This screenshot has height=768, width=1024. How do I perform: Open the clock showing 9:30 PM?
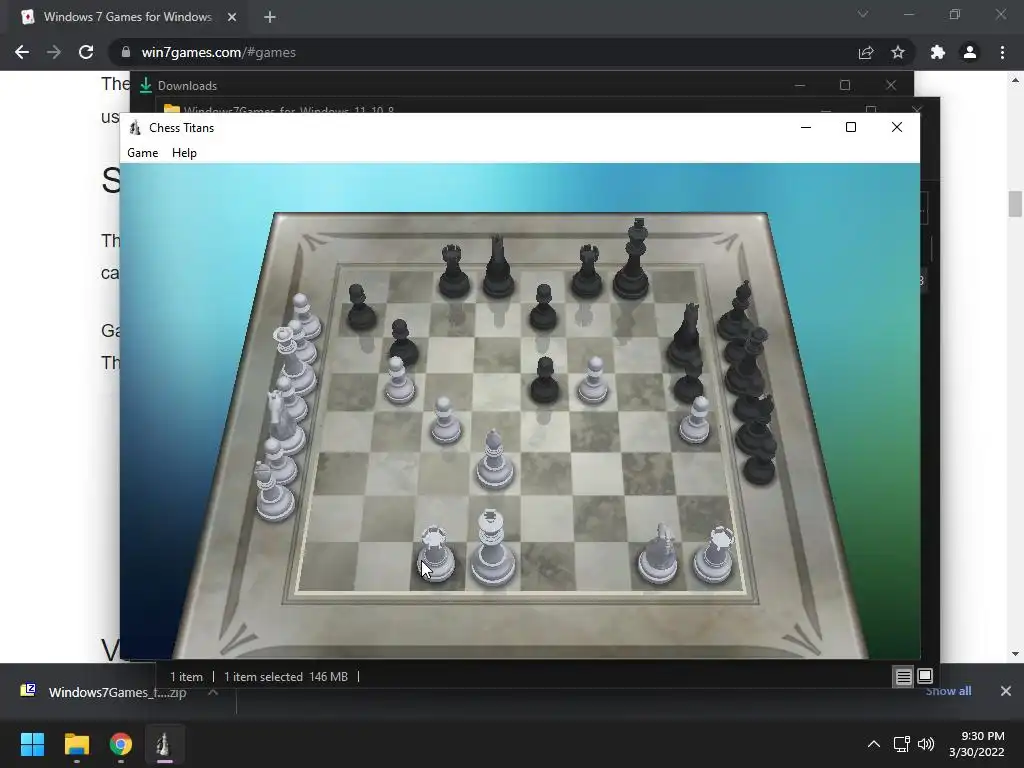pyautogui.click(x=977, y=744)
